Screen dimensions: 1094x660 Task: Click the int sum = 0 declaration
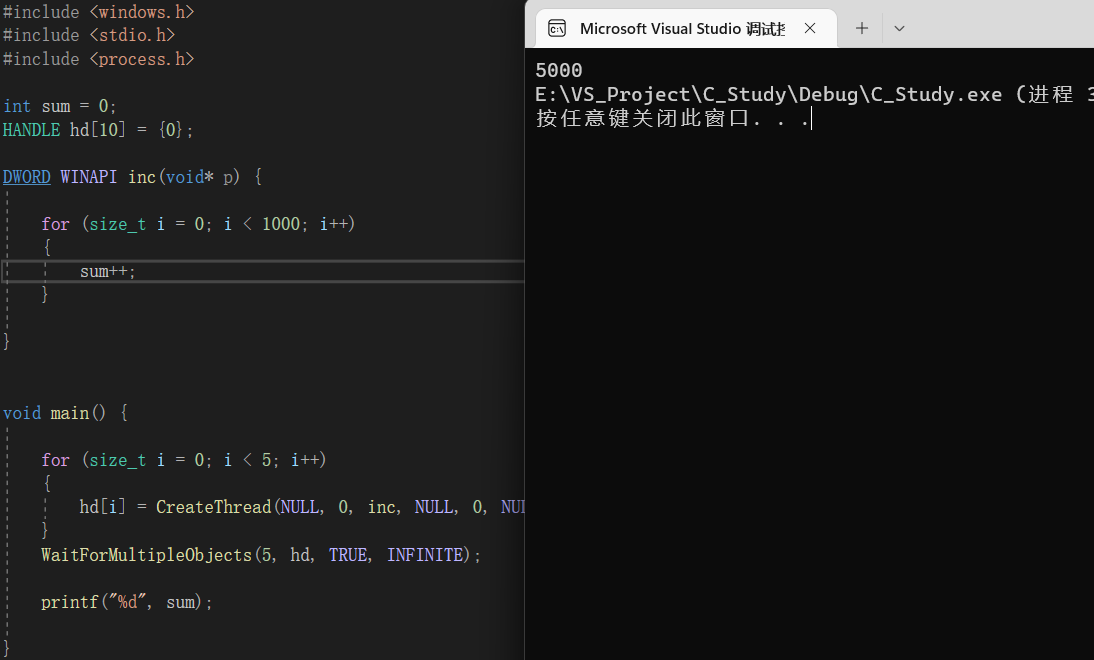coord(55,105)
